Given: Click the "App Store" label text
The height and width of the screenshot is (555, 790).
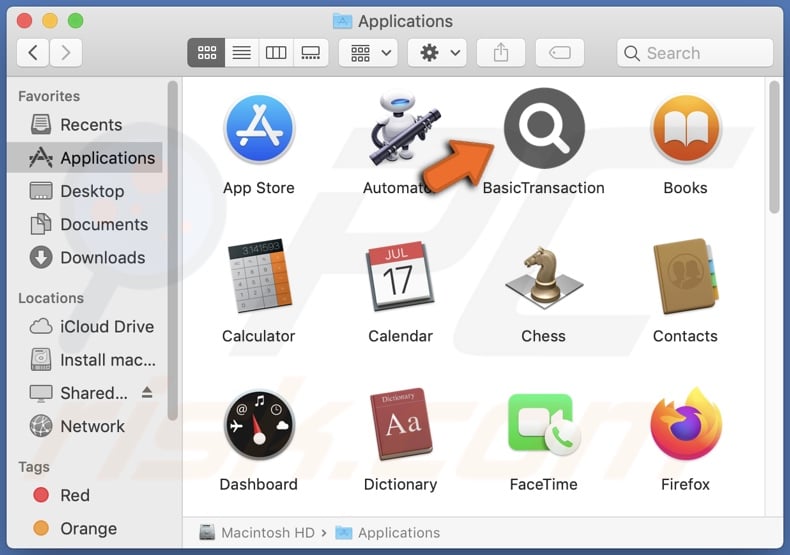Looking at the screenshot, I should 259,188.
